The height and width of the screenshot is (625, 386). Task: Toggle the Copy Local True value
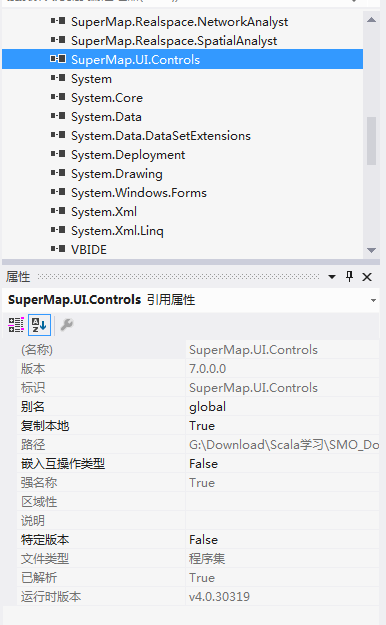click(282, 426)
